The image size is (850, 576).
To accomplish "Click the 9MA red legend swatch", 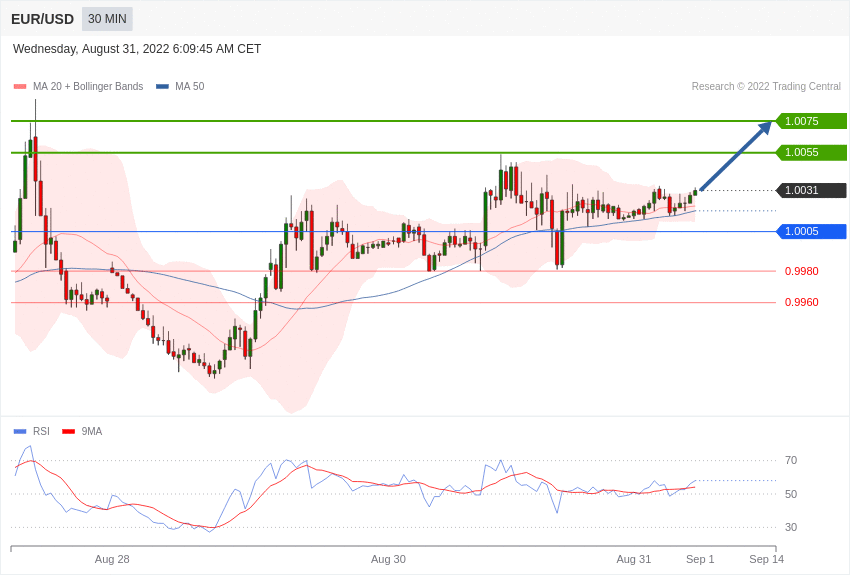I will pos(68,431).
